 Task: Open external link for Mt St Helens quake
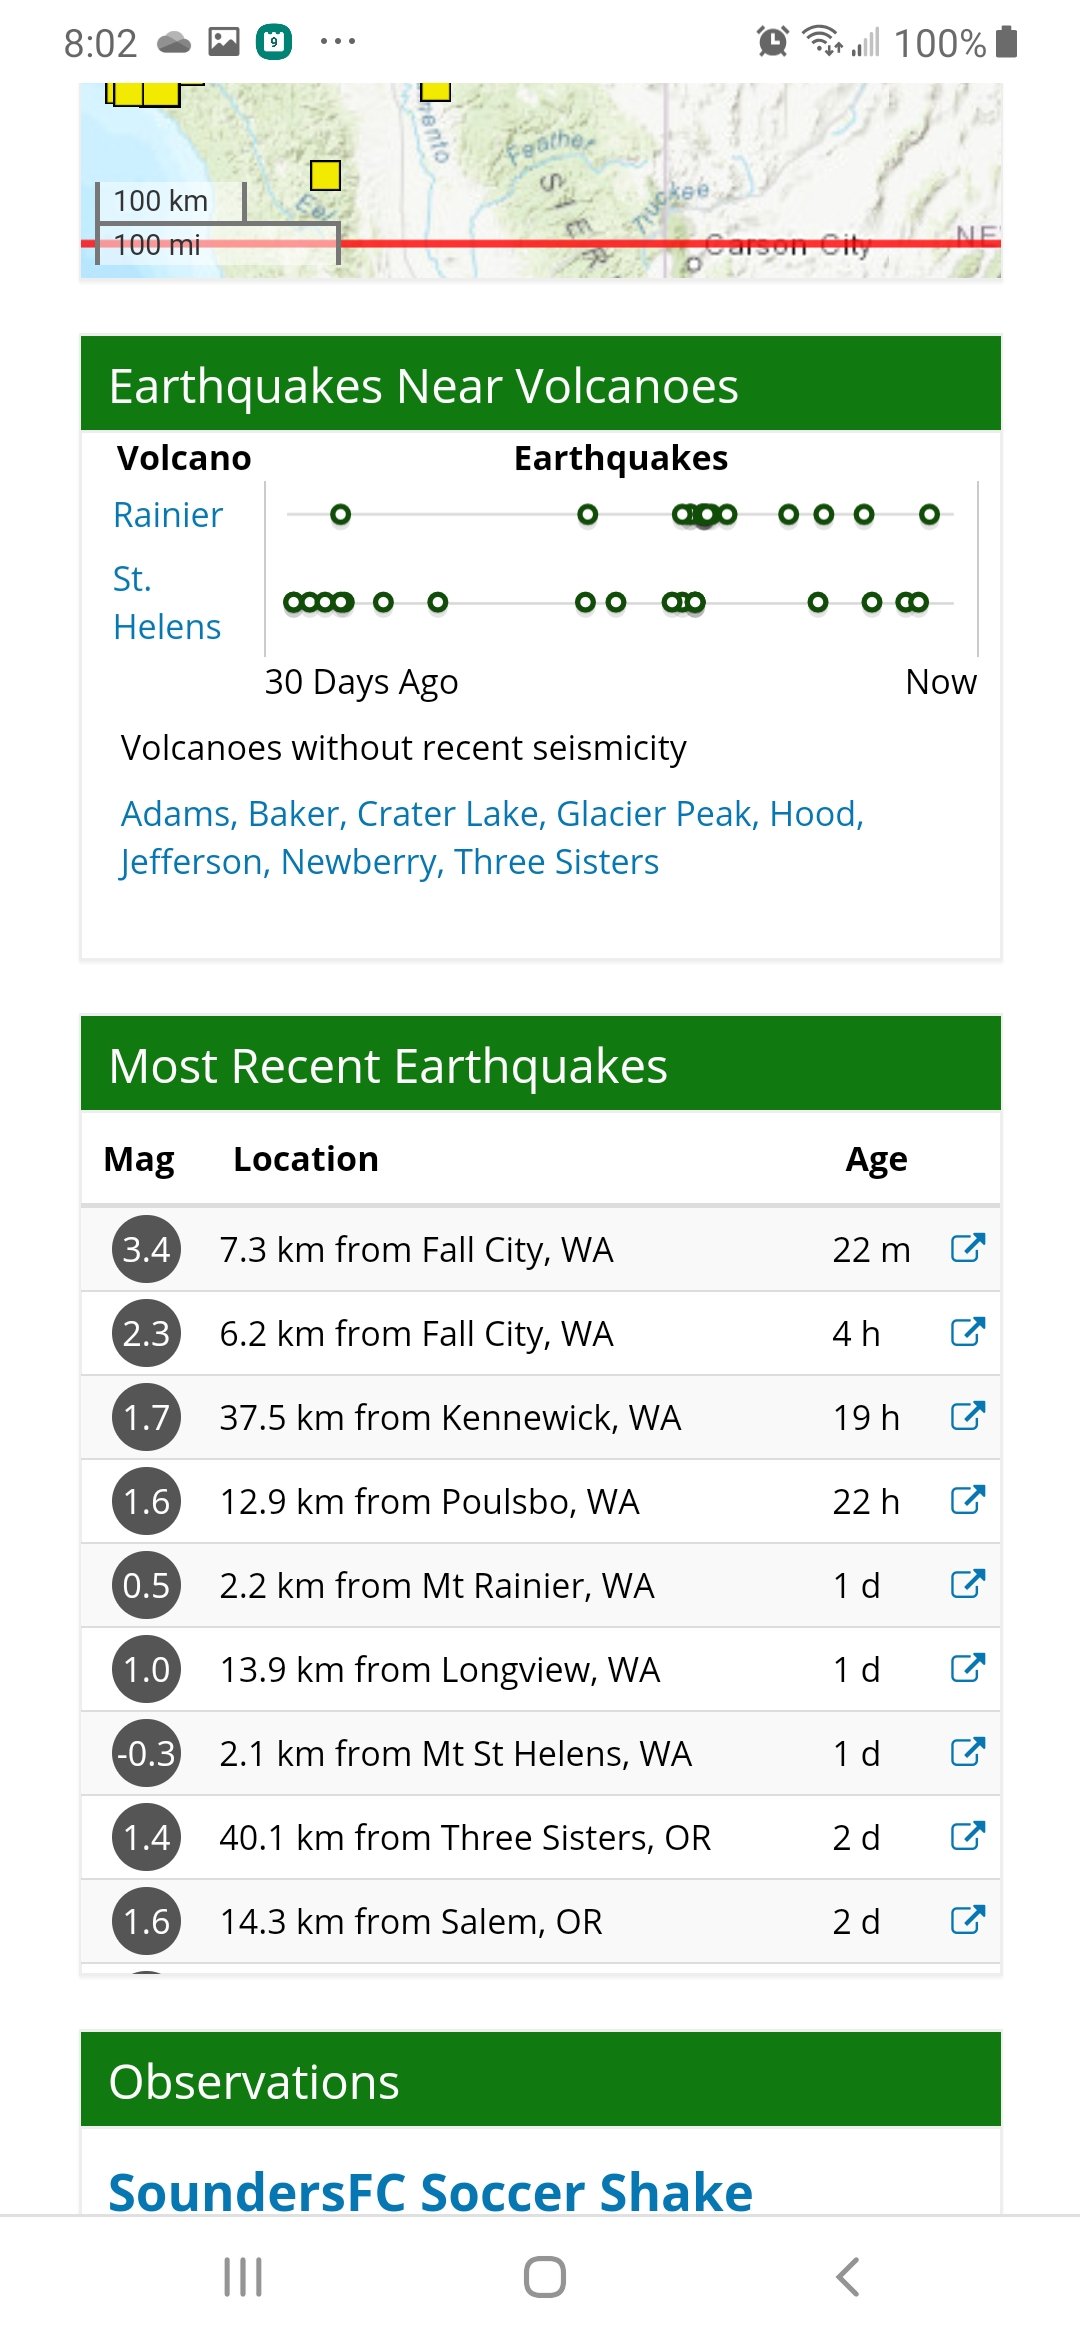[967, 1752]
